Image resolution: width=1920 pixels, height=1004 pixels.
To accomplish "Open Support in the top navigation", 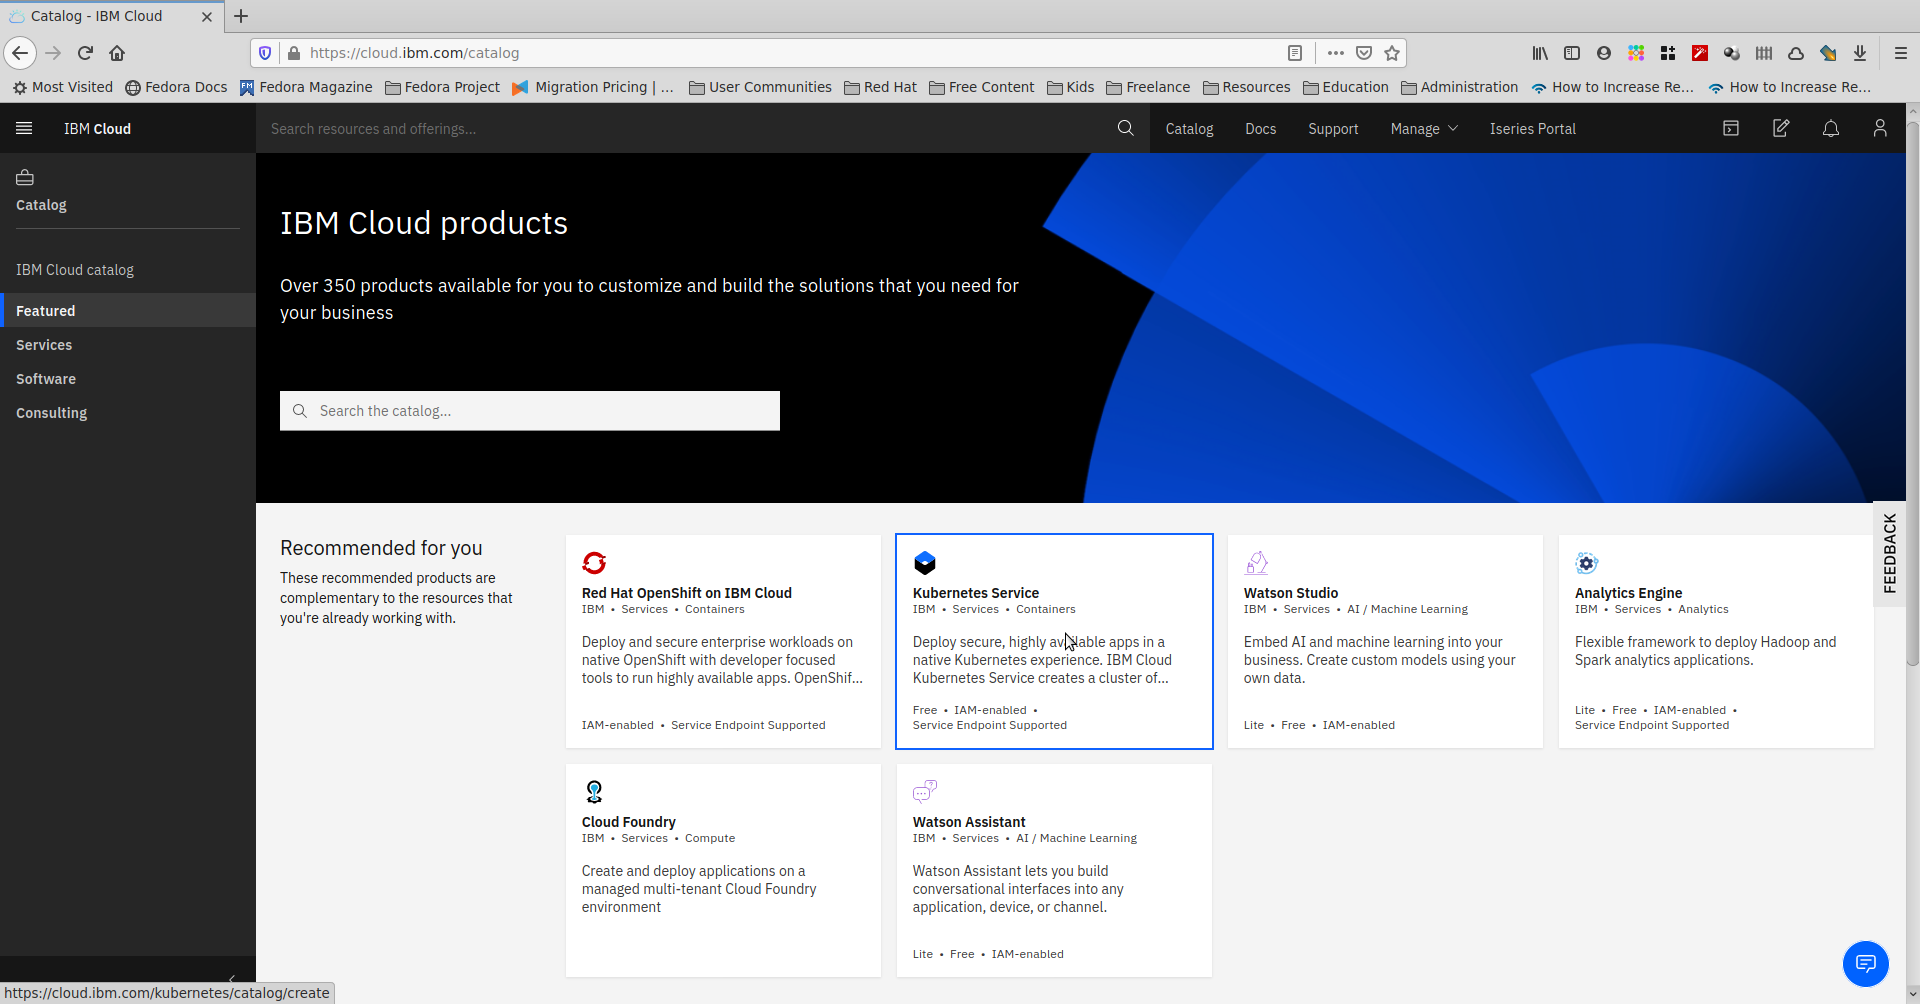I will 1333,129.
